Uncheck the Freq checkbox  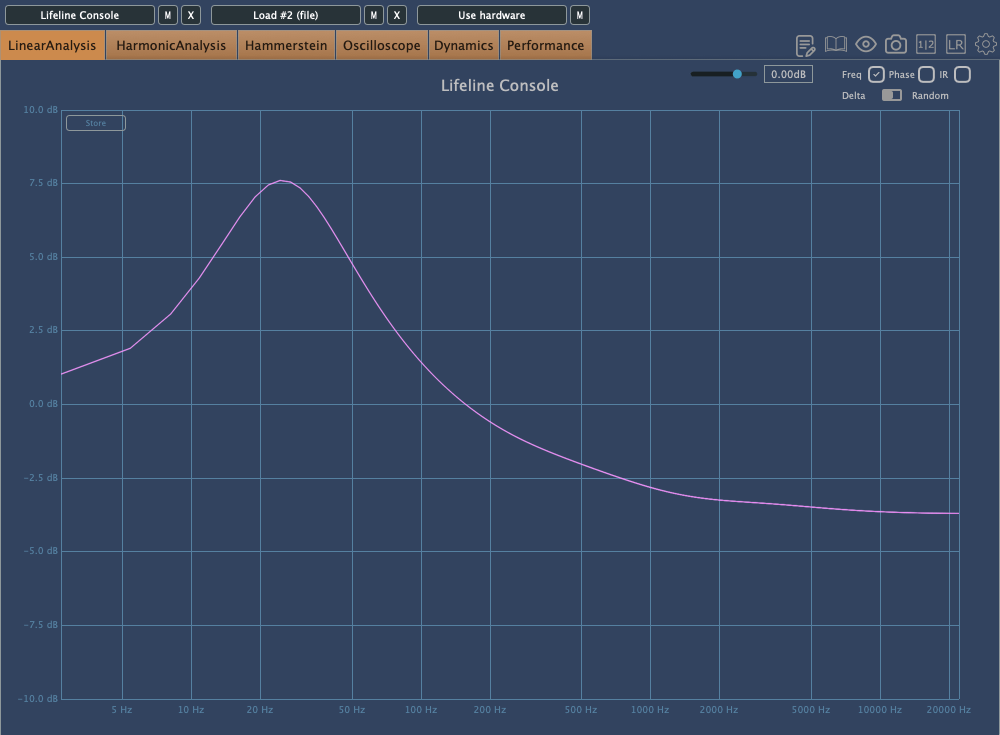click(876, 74)
